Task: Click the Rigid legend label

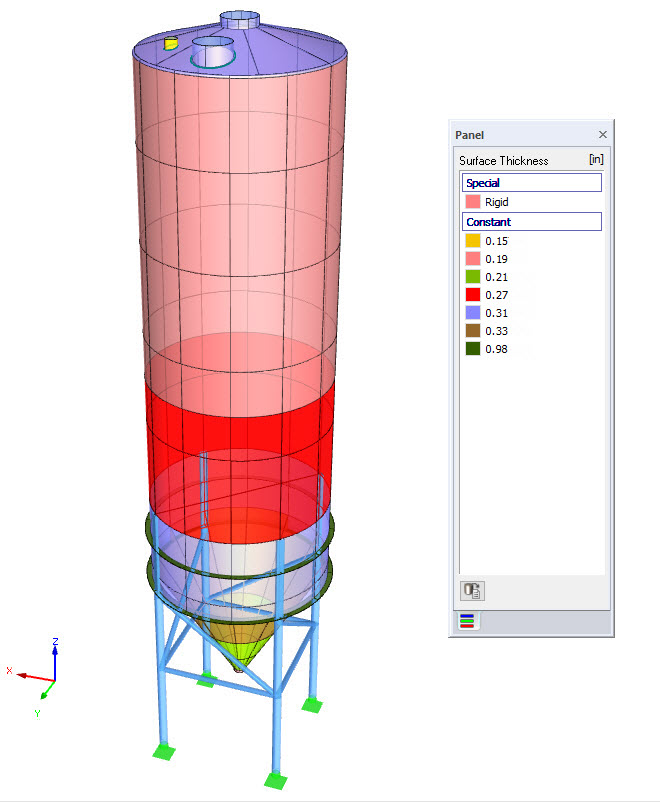Action: tap(496, 202)
